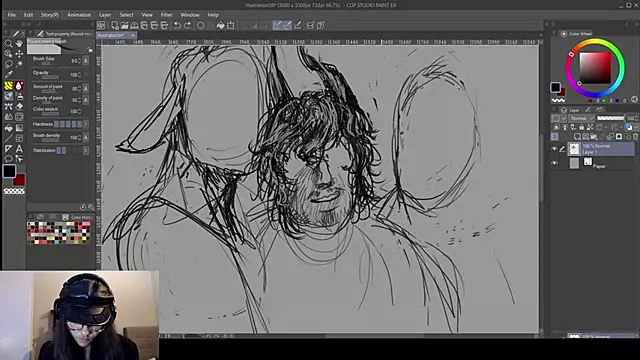Select the red Blend droplet tool

[x=19, y=86]
